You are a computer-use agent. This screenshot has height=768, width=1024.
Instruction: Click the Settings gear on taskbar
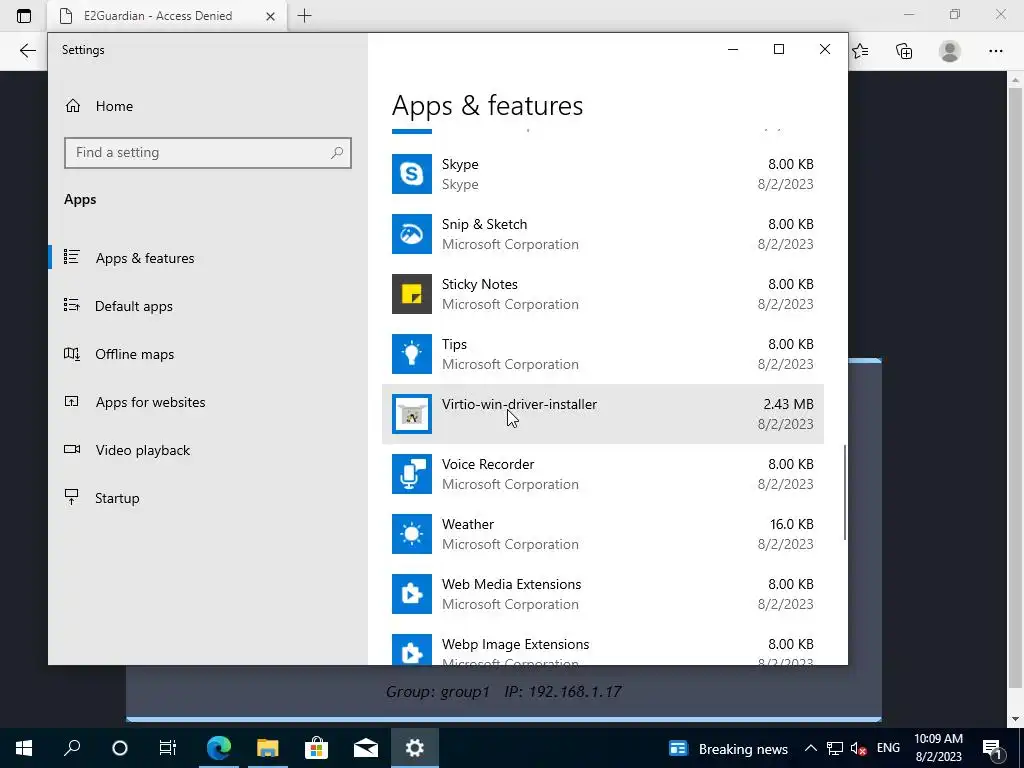point(415,748)
